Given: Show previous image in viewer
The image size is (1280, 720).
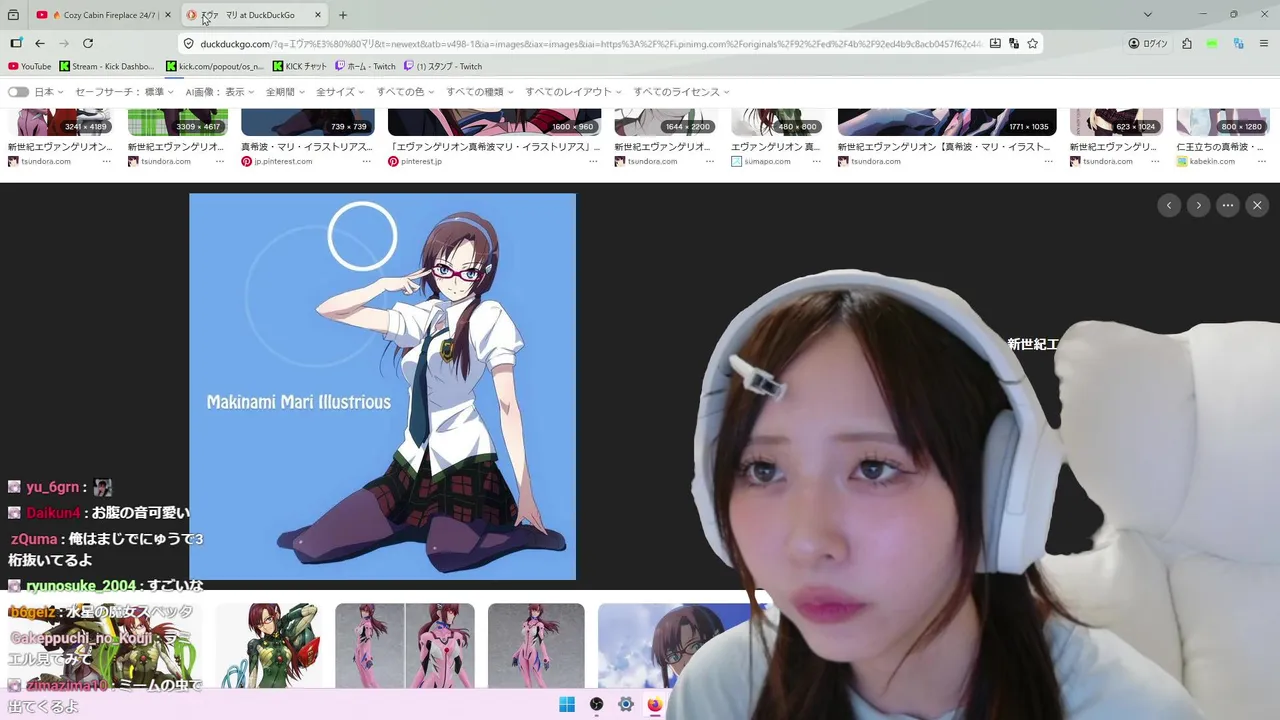Looking at the screenshot, I should tap(1169, 205).
